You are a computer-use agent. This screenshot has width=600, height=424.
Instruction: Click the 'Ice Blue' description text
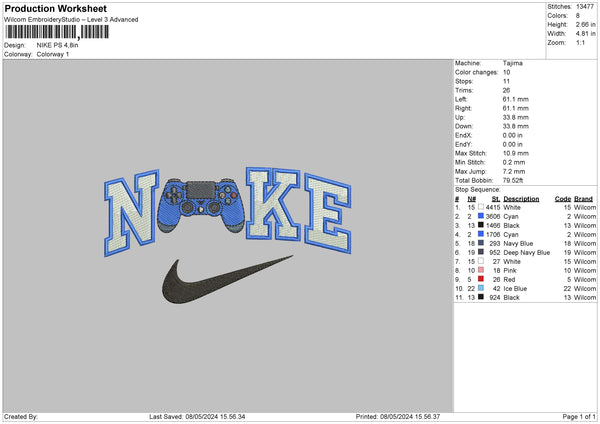[x=515, y=289]
